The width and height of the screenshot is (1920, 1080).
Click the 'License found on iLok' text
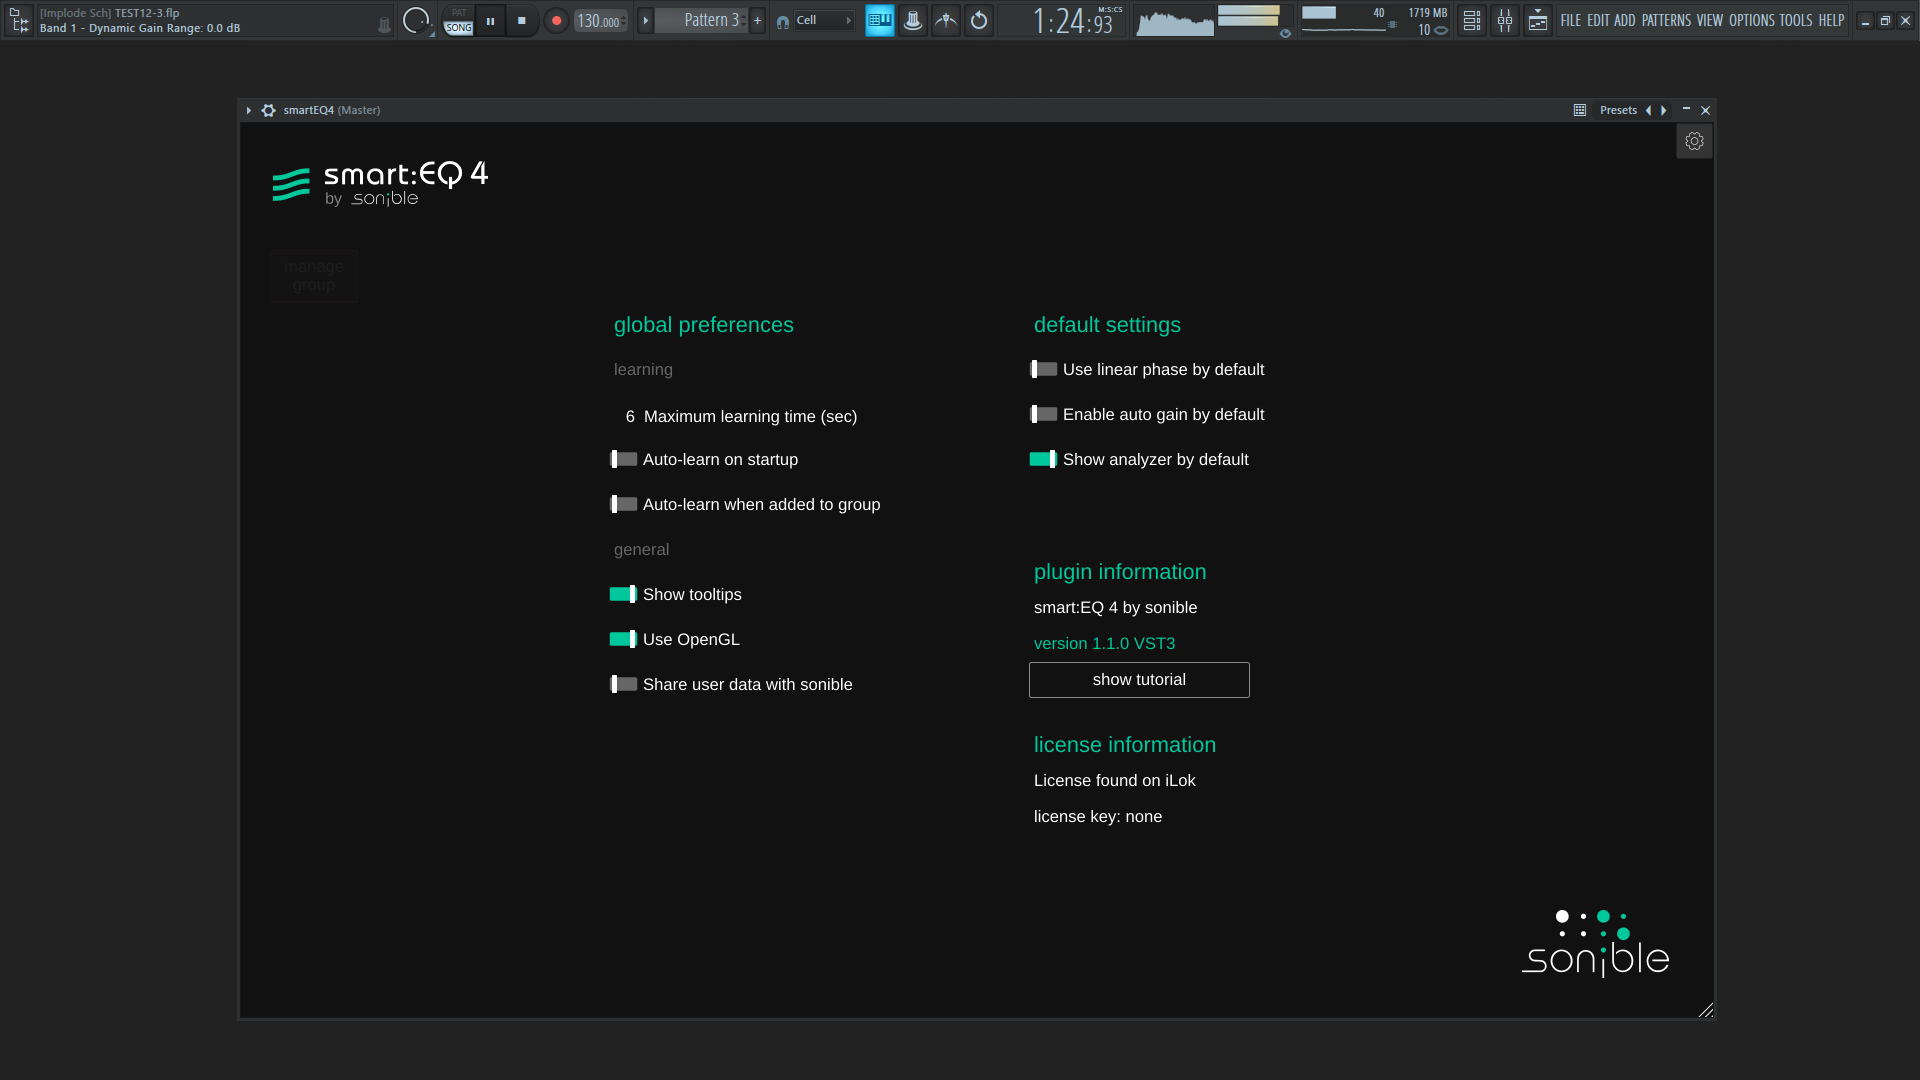click(x=1114, y=781)
